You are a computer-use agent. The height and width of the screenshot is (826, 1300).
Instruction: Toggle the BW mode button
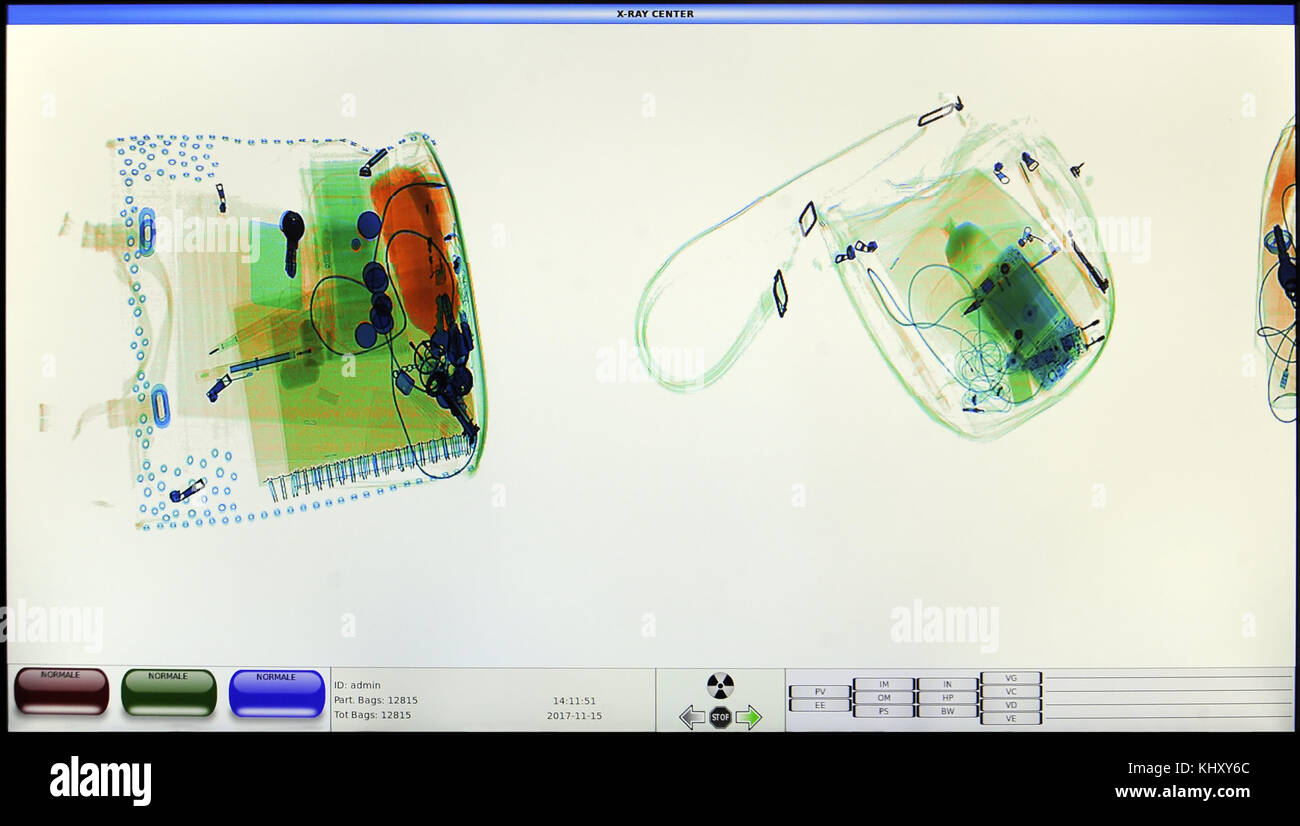[x=947, y=711]
